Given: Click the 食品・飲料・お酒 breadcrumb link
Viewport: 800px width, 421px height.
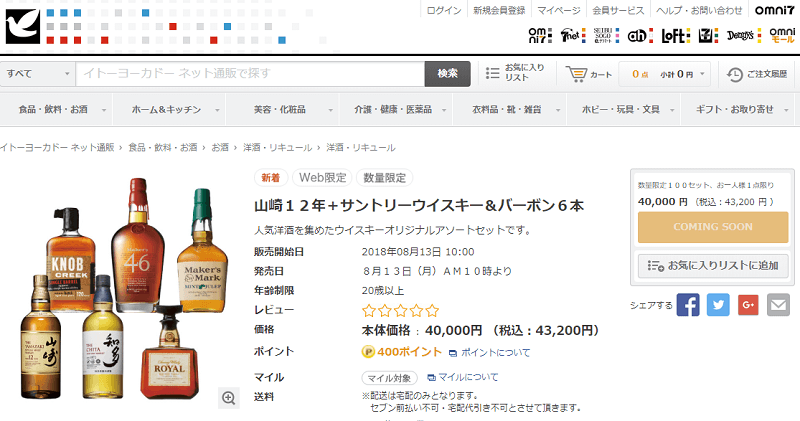Looking at the screenshot, I should point(163,147).
